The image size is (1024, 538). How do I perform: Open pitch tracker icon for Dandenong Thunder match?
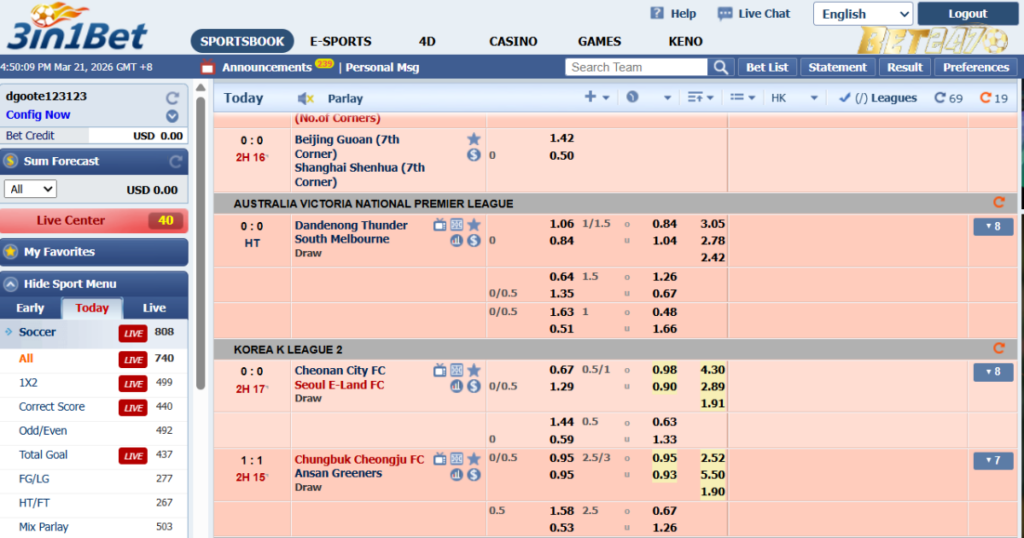coord(456,225)
